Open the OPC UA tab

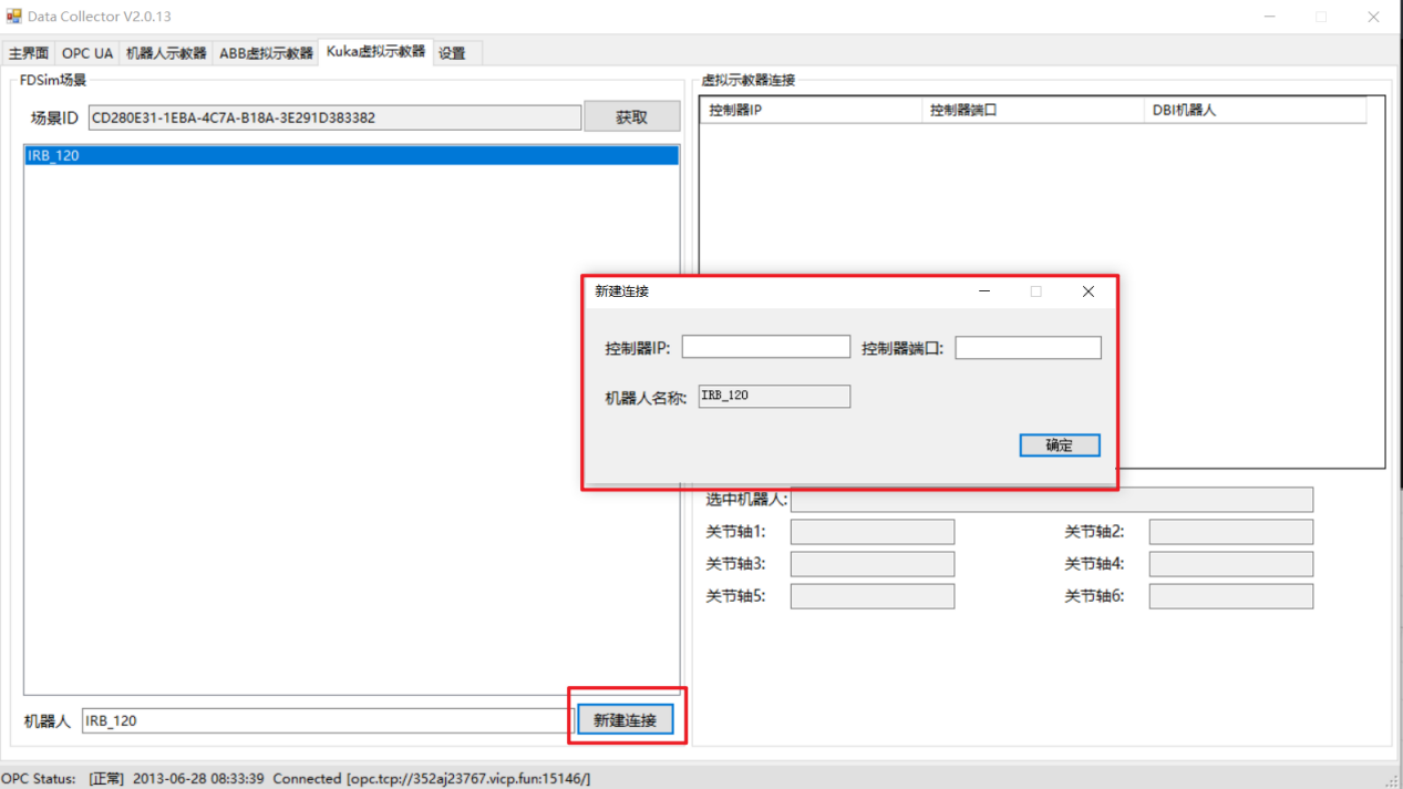[87, 53]
